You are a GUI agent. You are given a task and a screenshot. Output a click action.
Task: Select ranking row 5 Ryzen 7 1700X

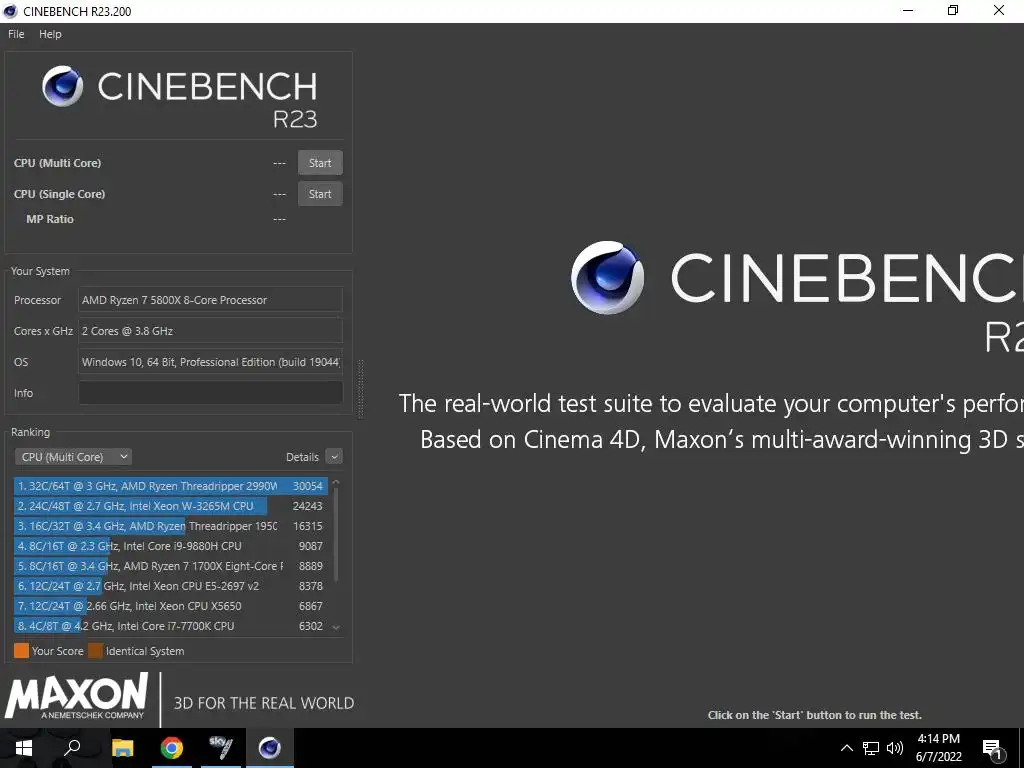[170, 566]
